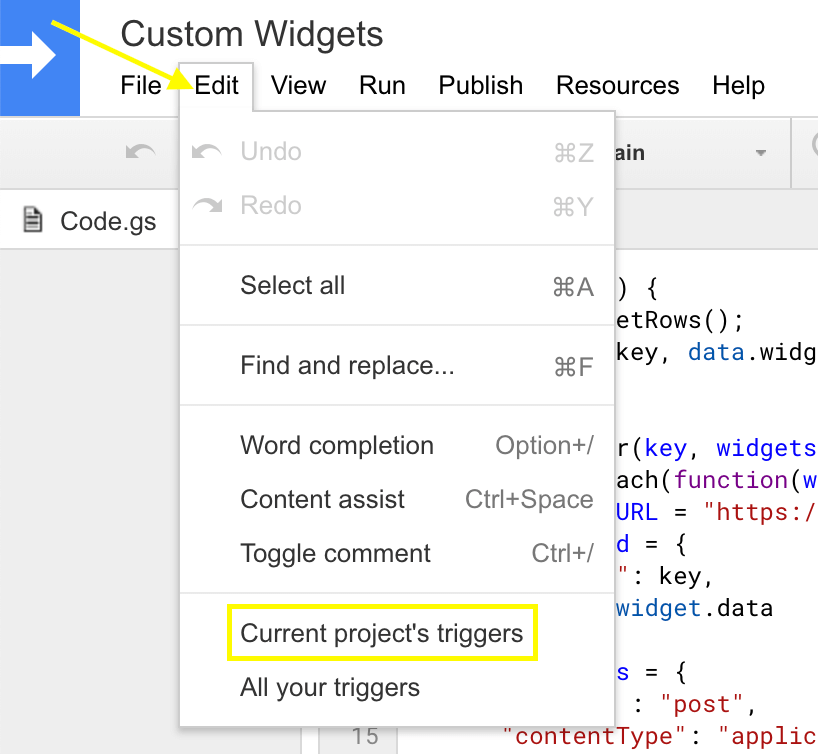818x754 pixels.
Task: Select Current project's triggers
Action: click(381, 633)
